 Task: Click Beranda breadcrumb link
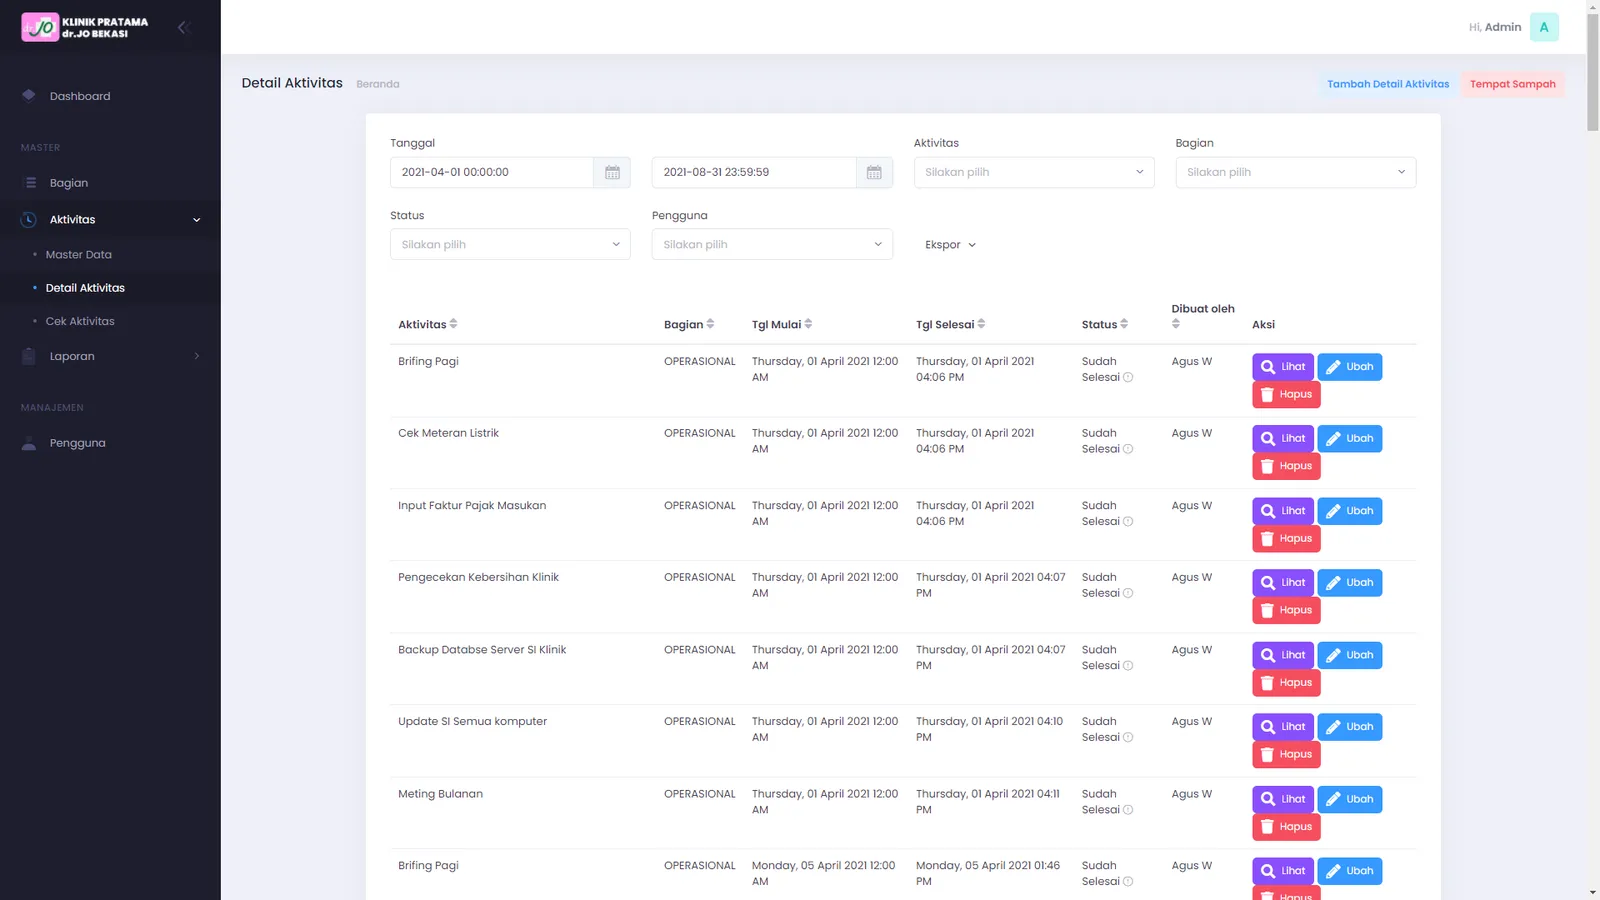(x=378, y=84)
